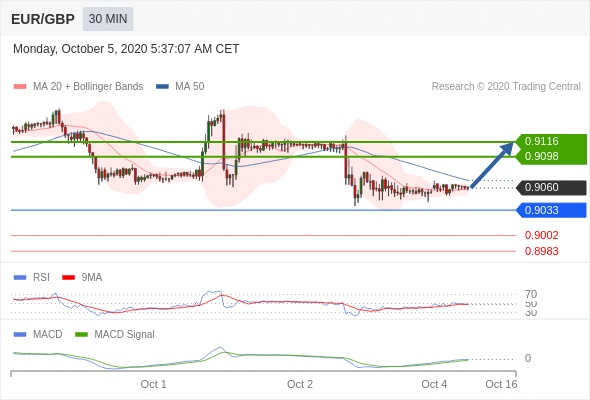Click the Oct 2 date axis label

[300, 384]
